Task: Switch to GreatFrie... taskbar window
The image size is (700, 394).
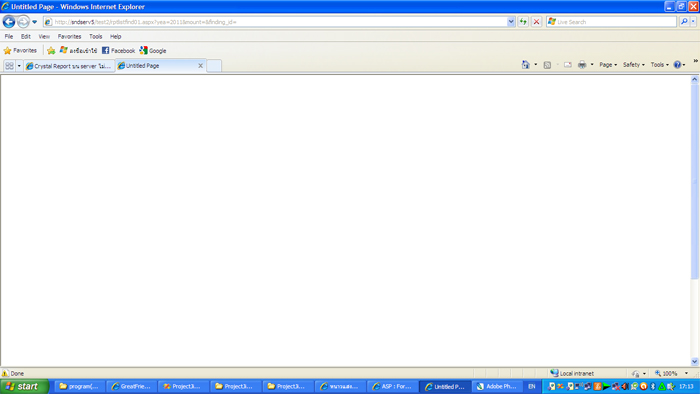Action: click(x=132, y=386)
